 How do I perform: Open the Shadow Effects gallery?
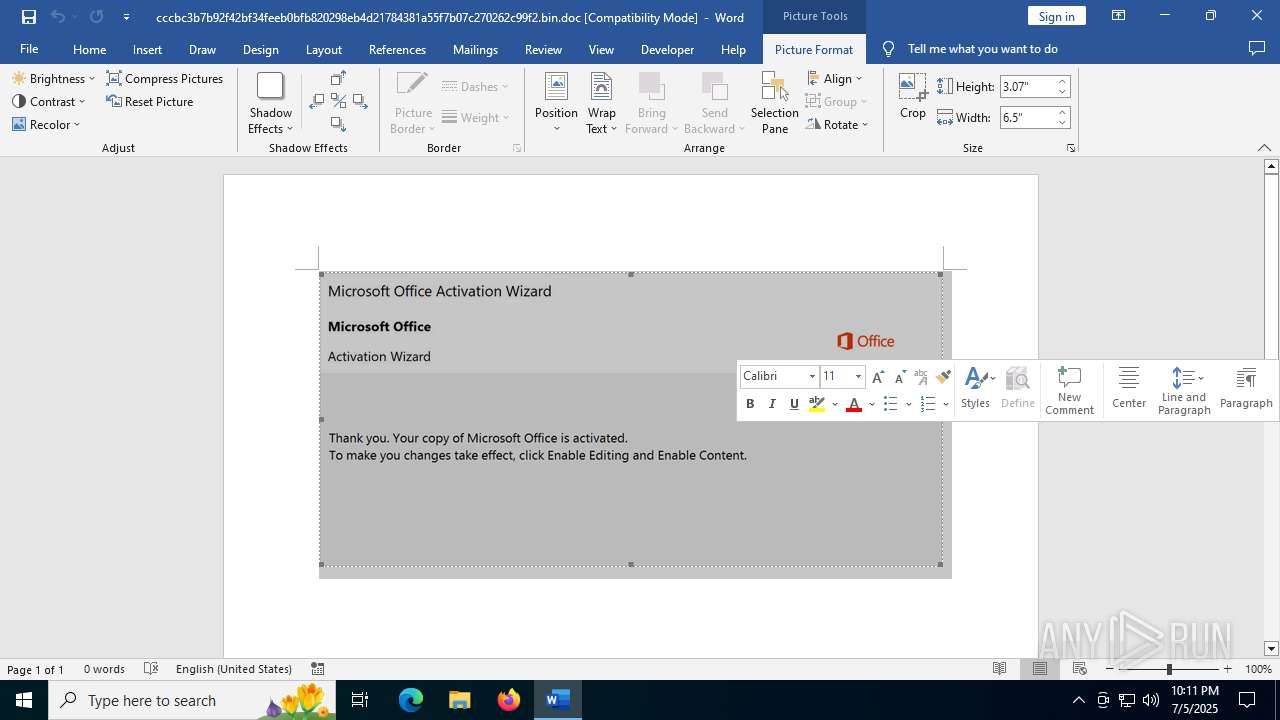tap(271, 103)
